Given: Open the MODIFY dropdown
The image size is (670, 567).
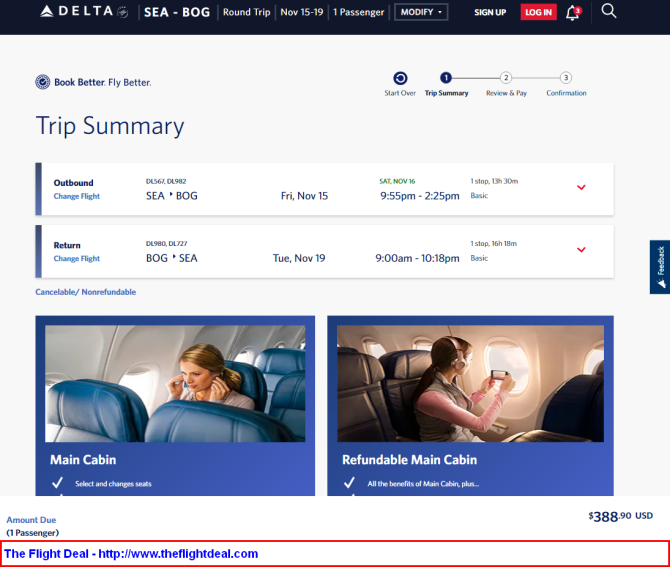Looking at the screenshot, I should tap(421, 12).
